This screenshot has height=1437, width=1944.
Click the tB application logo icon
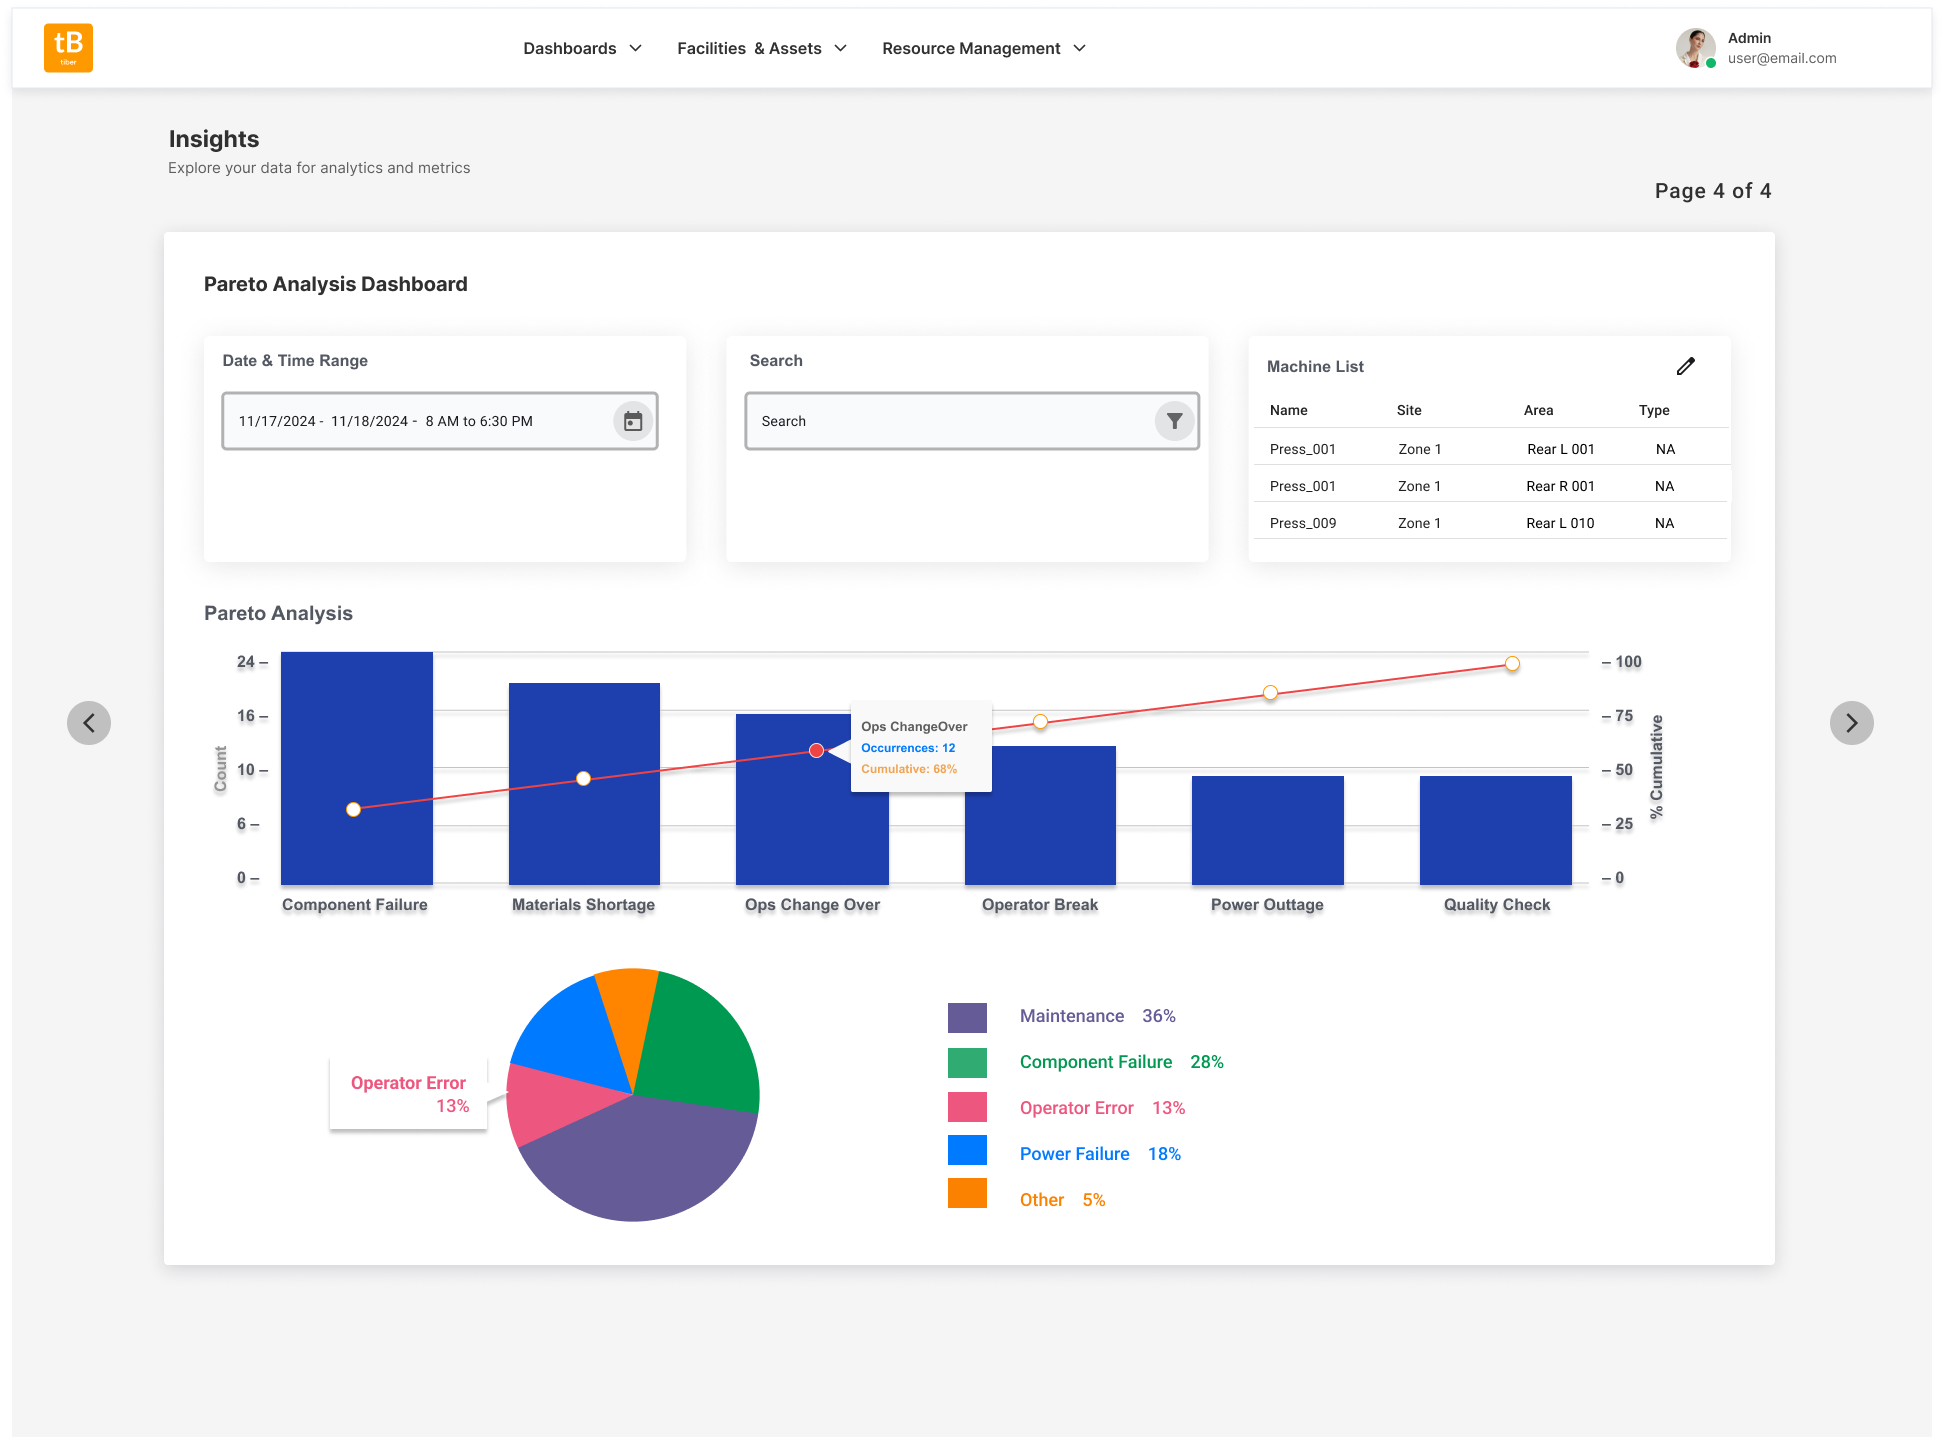(x=69, y=47)
